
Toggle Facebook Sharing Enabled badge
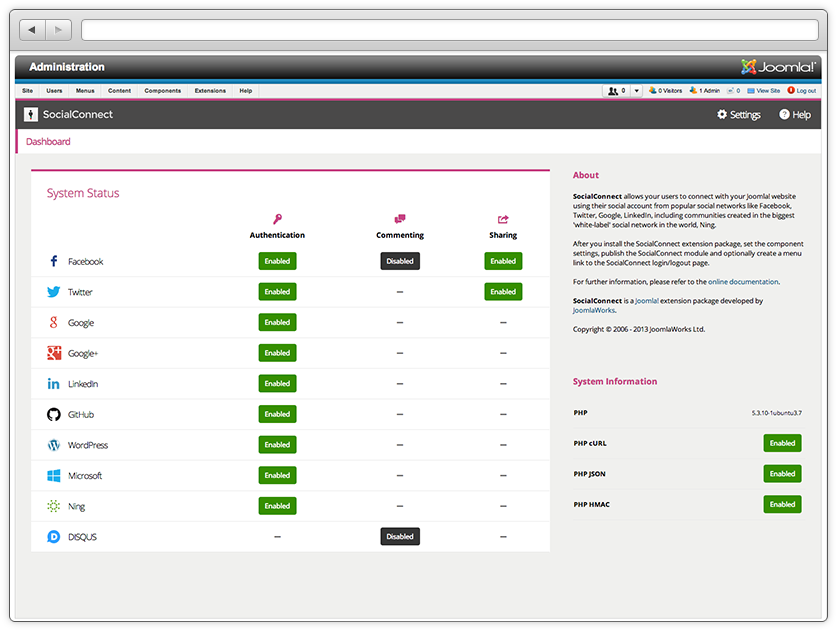click(503, 261)
